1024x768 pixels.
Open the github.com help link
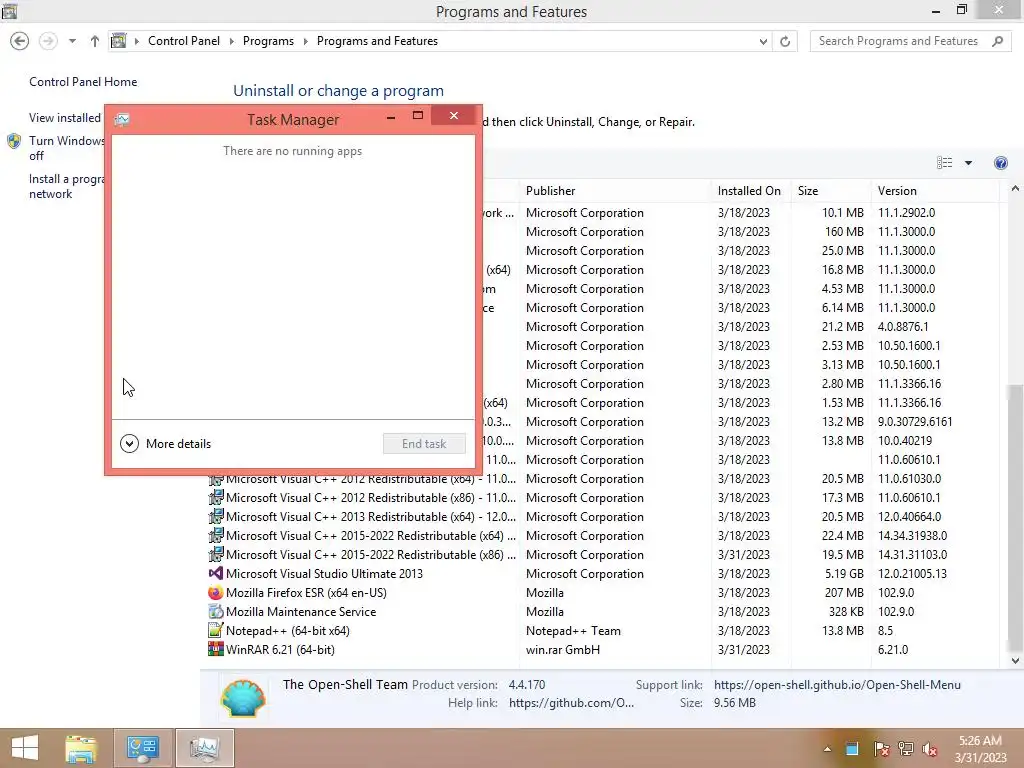(x=571, y=703)
